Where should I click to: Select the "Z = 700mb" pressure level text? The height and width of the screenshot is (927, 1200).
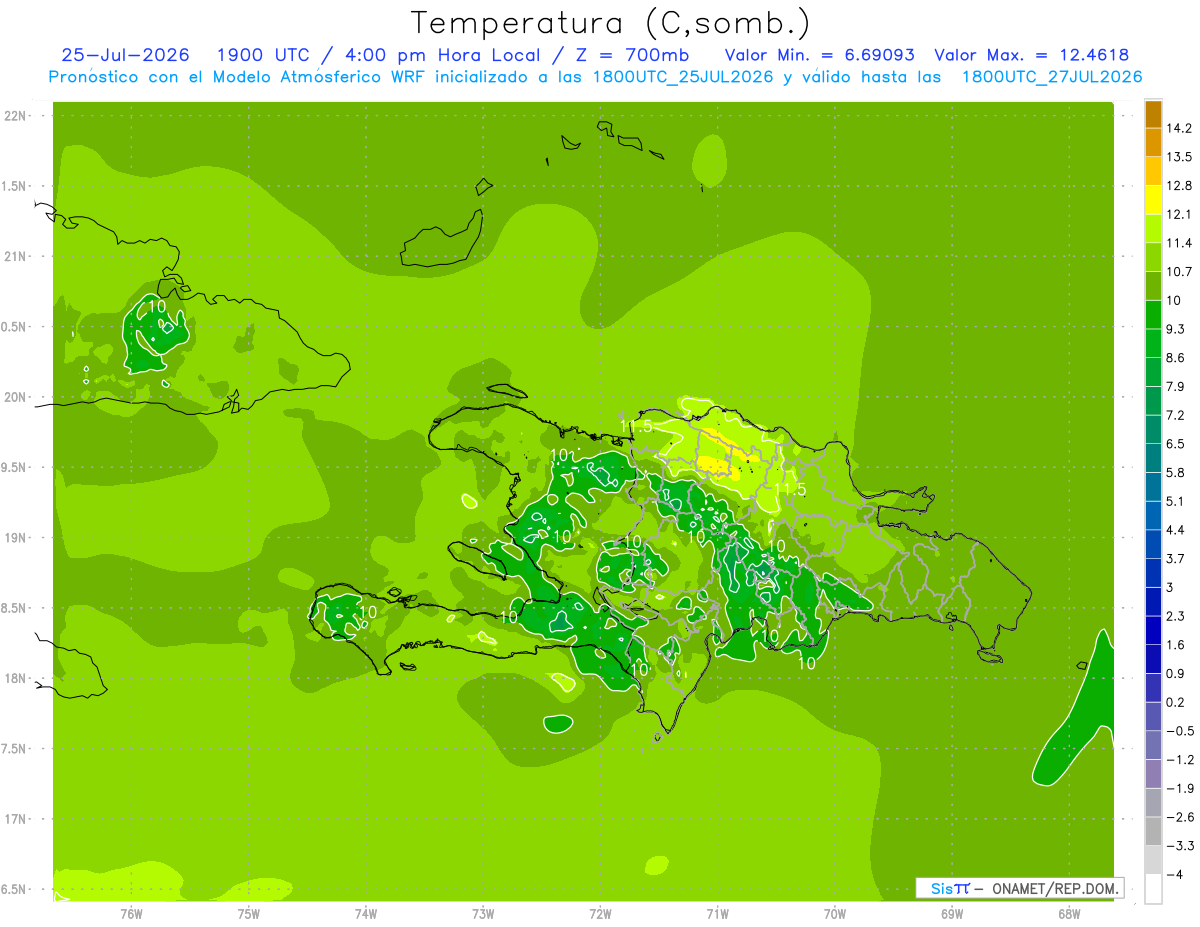[x=634, y=55]
